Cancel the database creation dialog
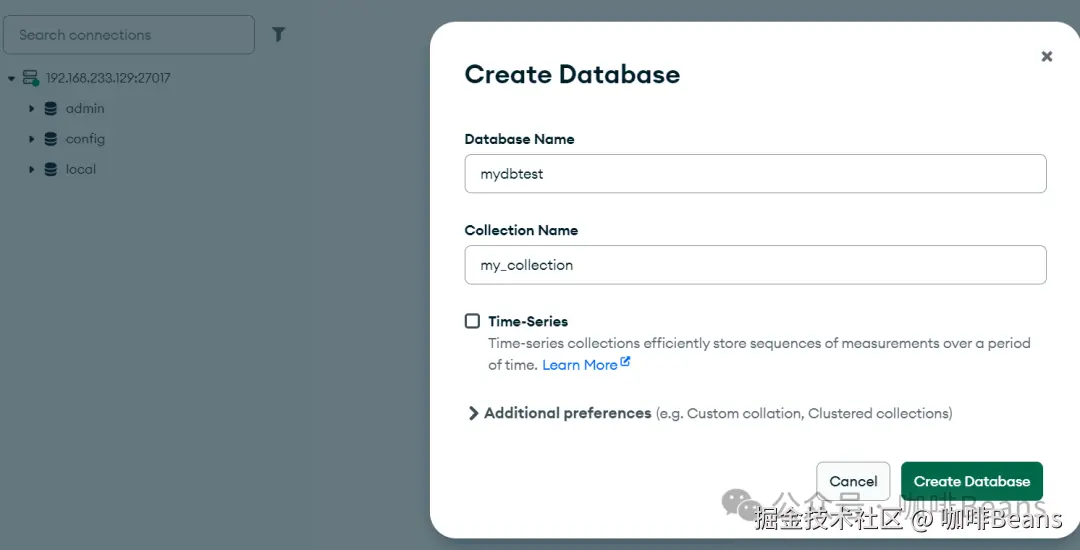1080x550 pixels. 853,481
